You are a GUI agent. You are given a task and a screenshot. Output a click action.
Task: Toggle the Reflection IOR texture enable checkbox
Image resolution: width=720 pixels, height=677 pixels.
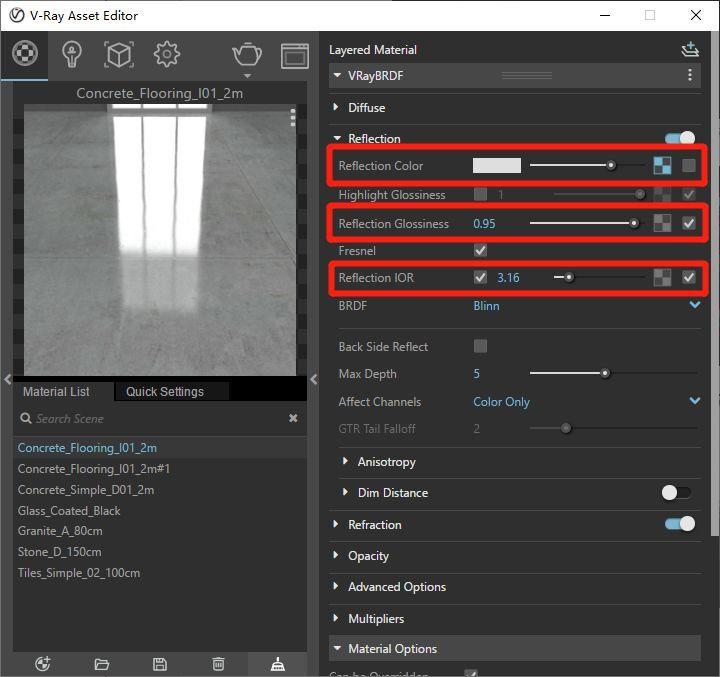point(689,277)
